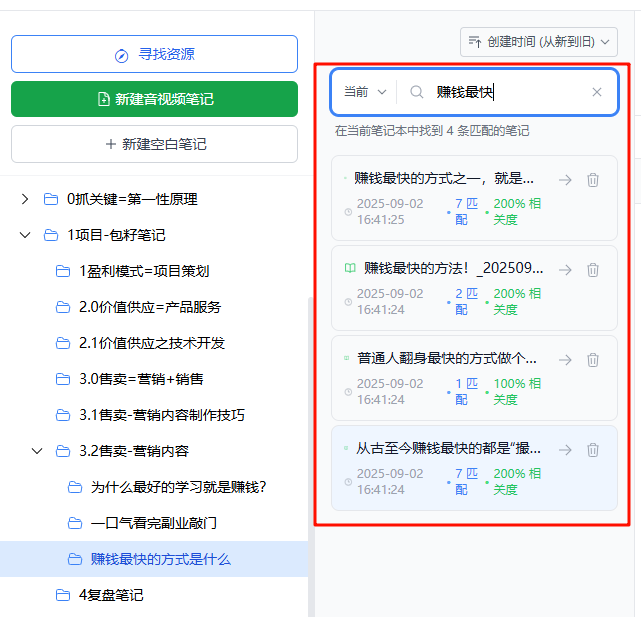Viewport: 641px width, 617px height.
Task: Click the search input field with '赚钱最快'
Action: tap(510, 92)
